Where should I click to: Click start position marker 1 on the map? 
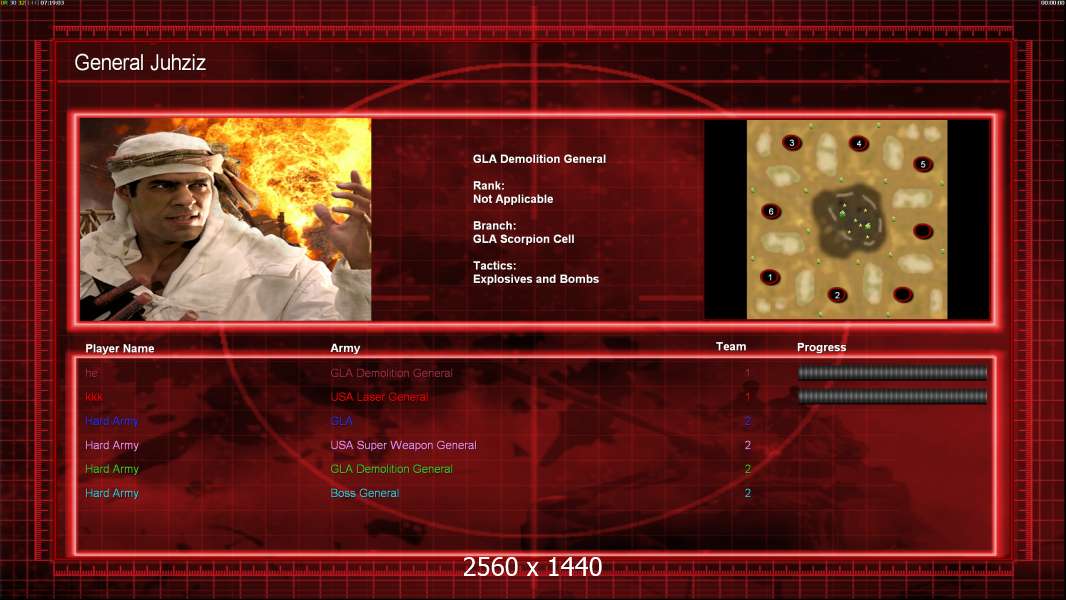pyautogui.click(x=770, y=277)
